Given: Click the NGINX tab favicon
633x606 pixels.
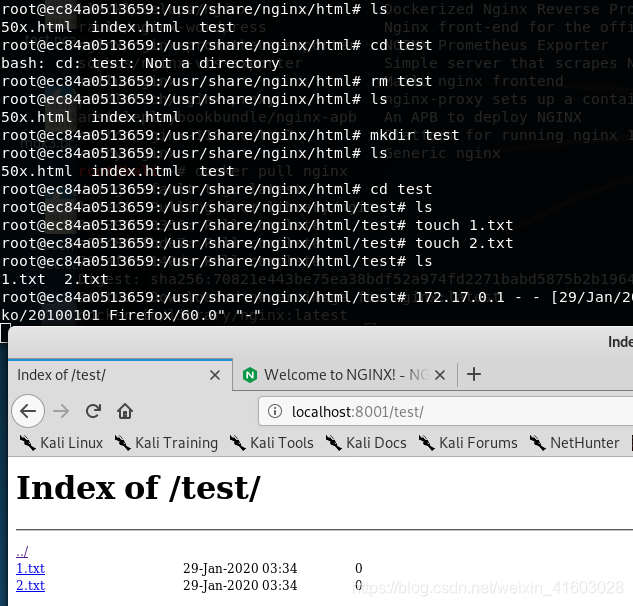Looking at the screenshot, I should point(250,375).
